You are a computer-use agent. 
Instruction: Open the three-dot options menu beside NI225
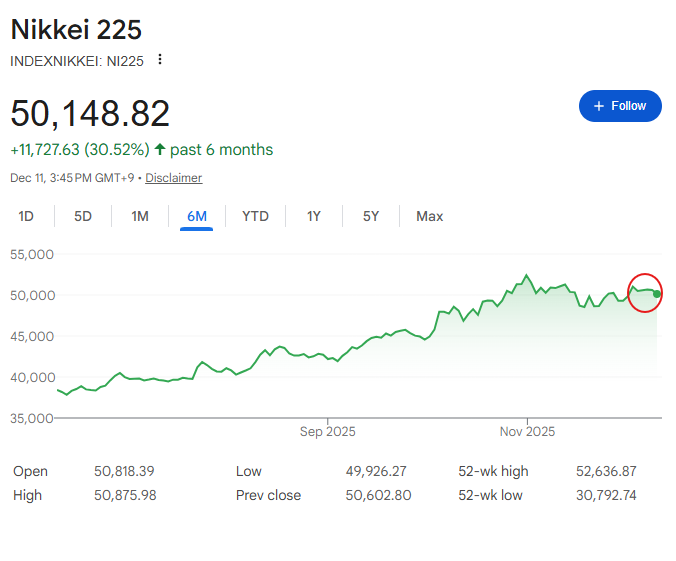(x=159, y=60)
